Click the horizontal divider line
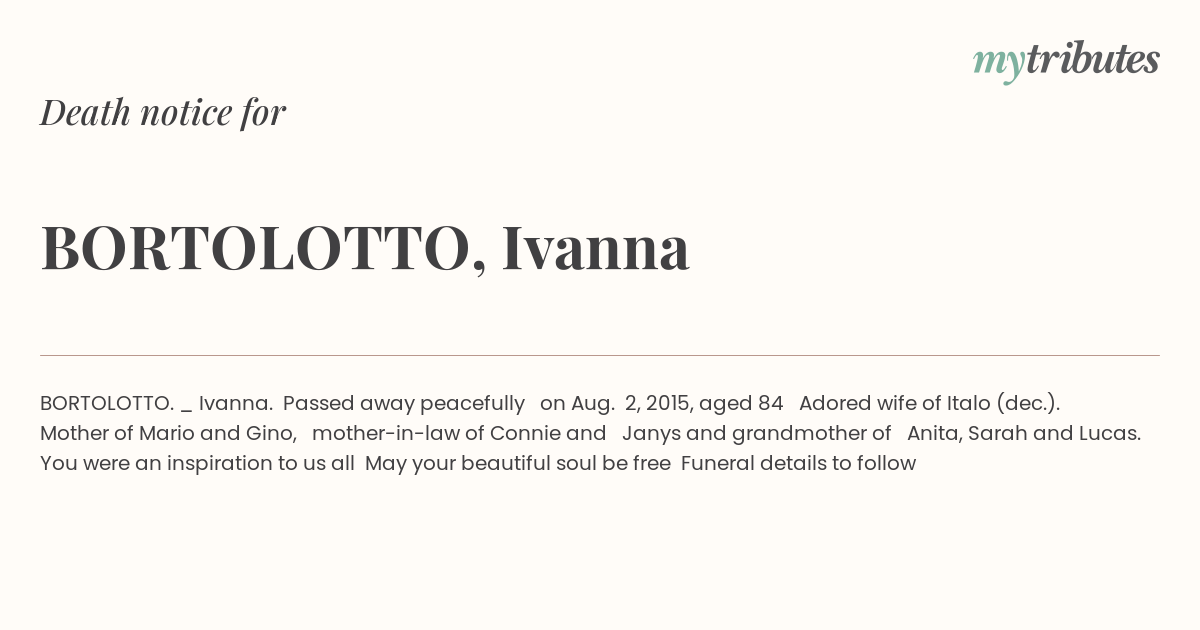This screenshot has height=630, width=1200. pos(600,355)
